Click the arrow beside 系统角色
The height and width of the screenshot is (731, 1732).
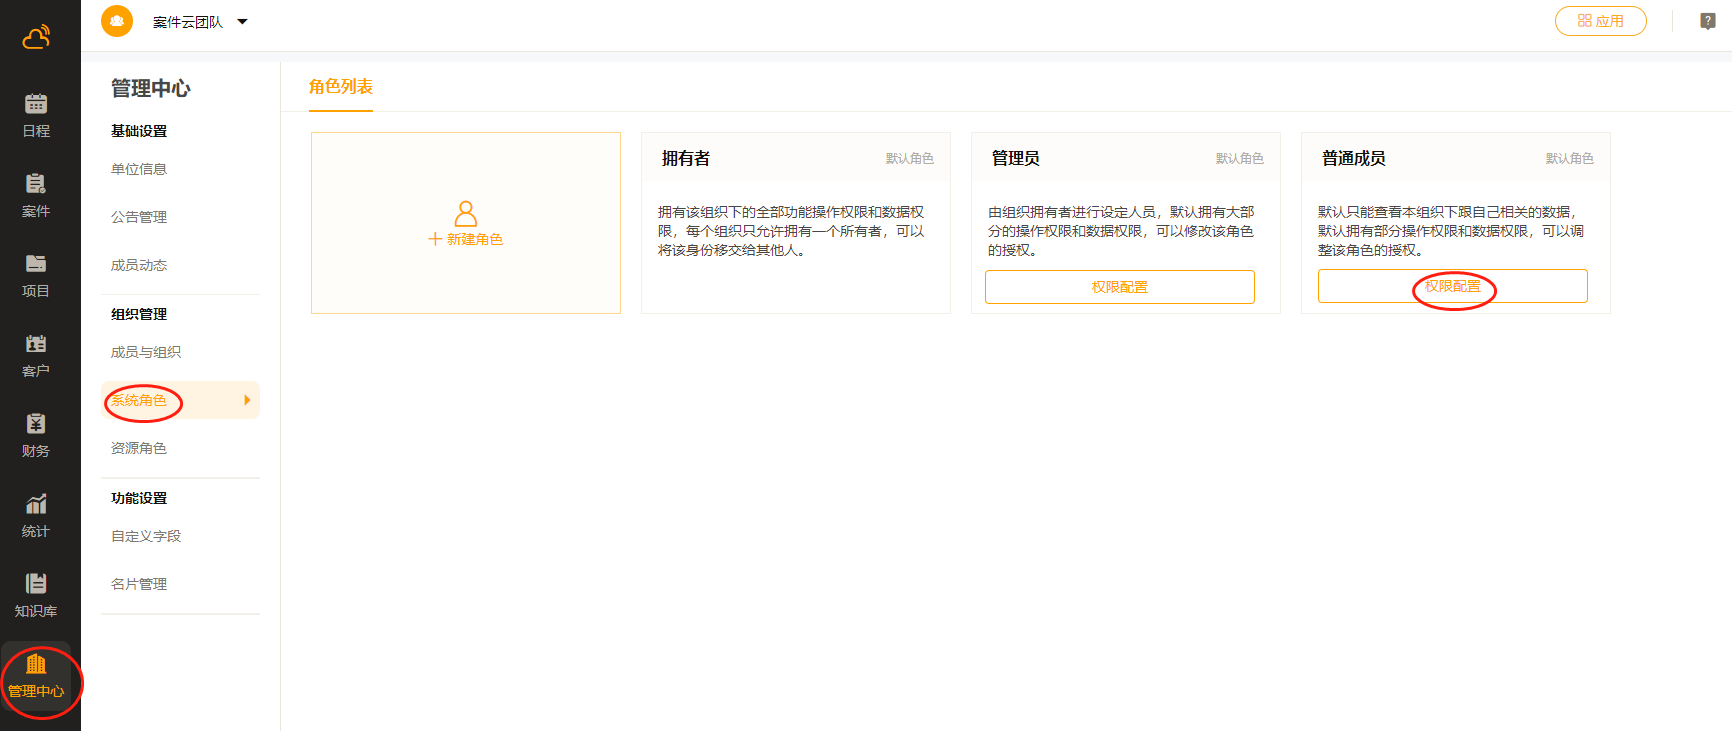(247, 400)
